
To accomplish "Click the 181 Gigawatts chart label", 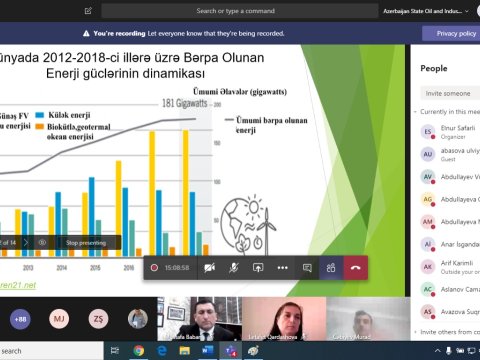I will point(185,103).
